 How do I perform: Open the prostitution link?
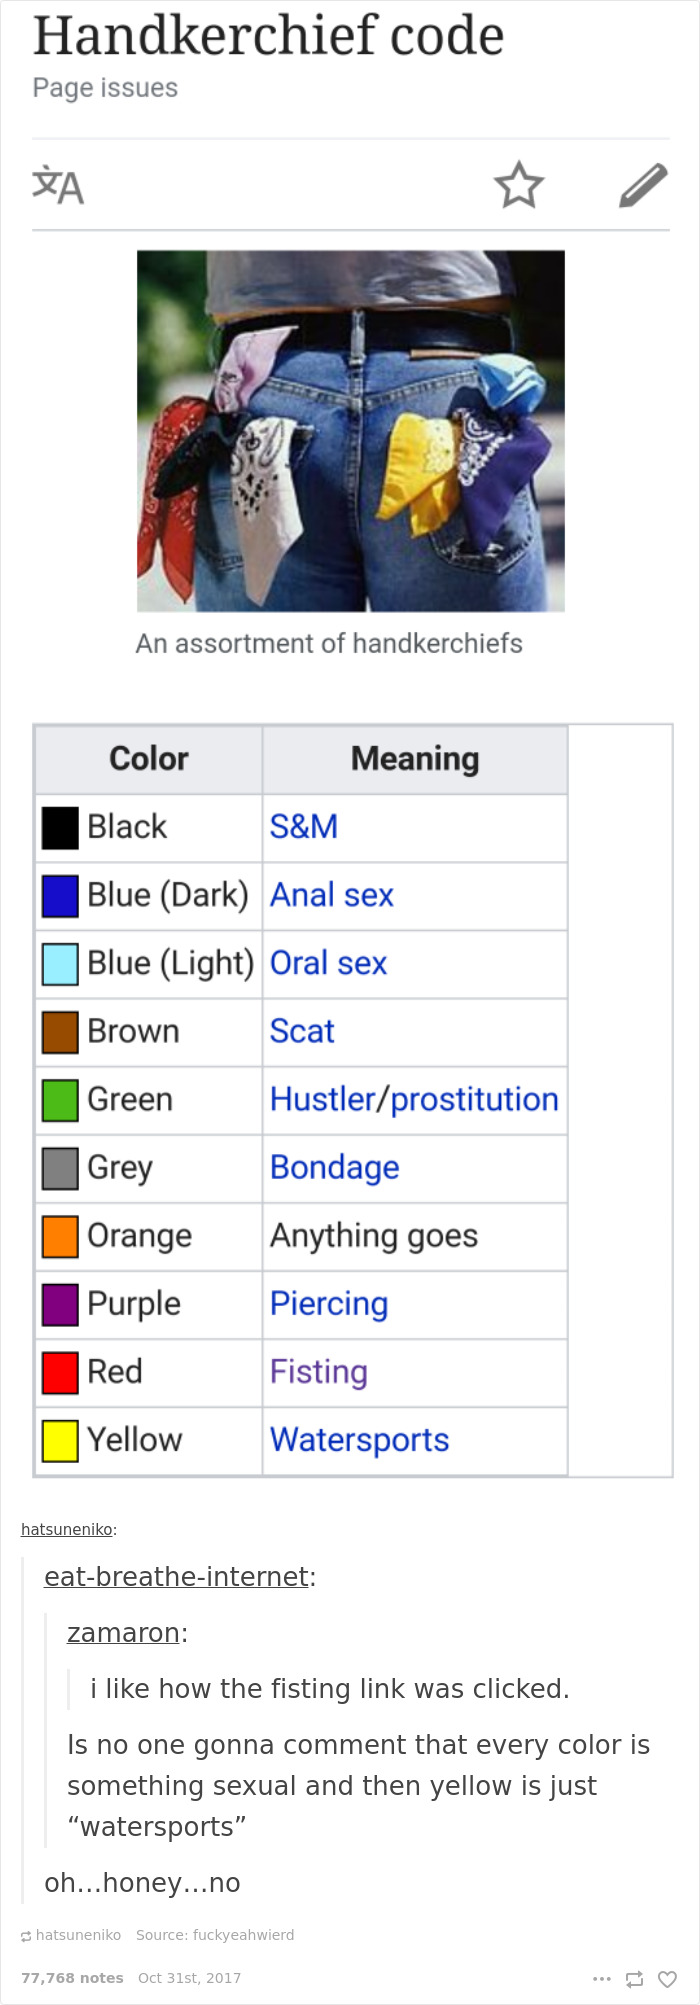(474, 1099)
